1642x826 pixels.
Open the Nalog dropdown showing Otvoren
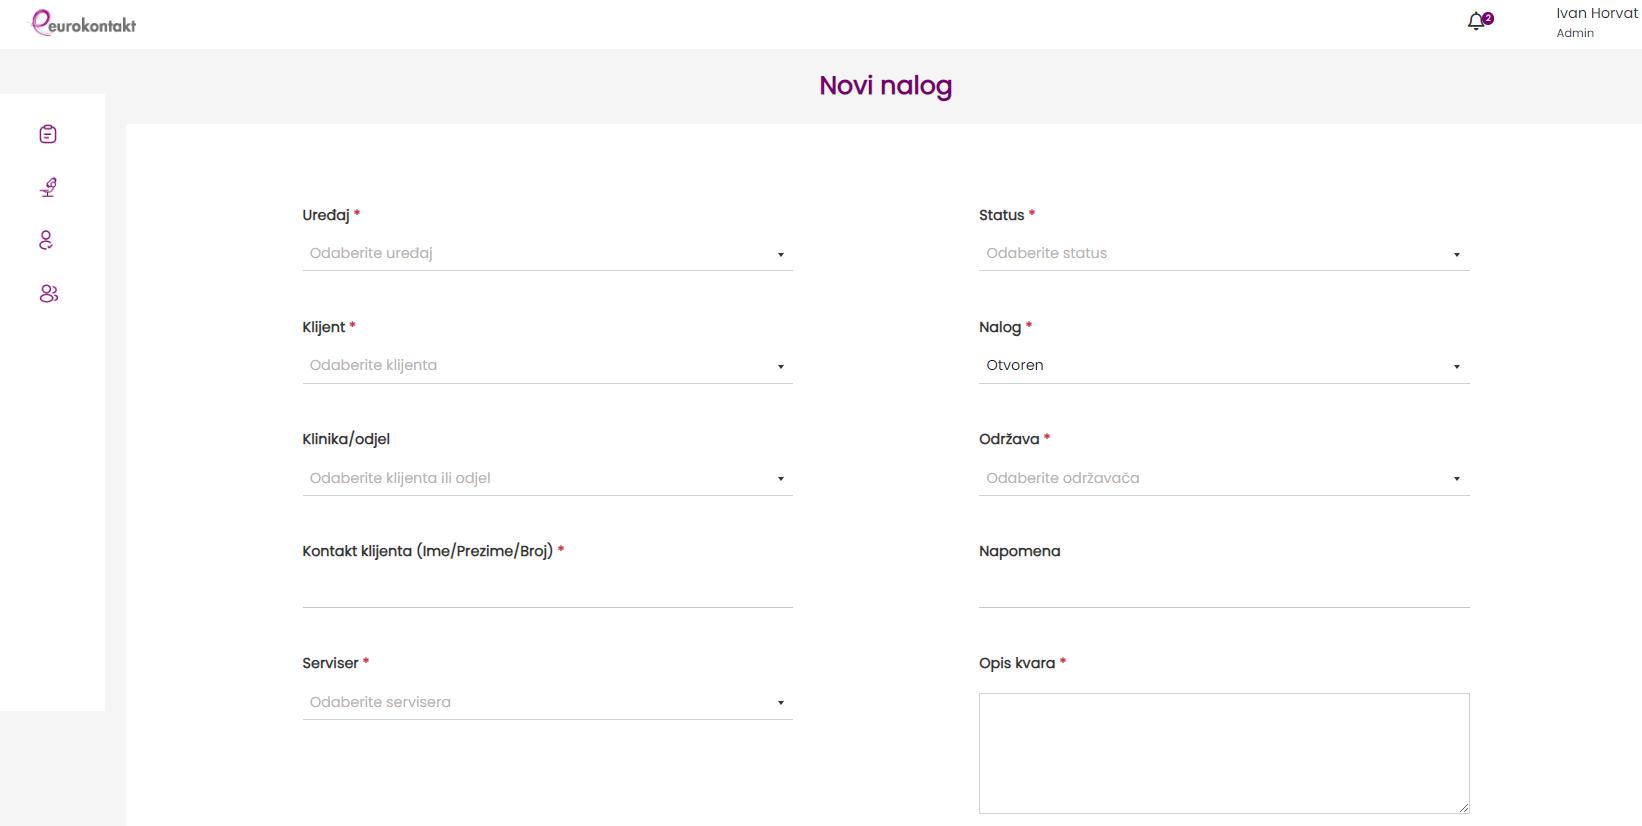pyautogui.click(x=1224, y=366)
